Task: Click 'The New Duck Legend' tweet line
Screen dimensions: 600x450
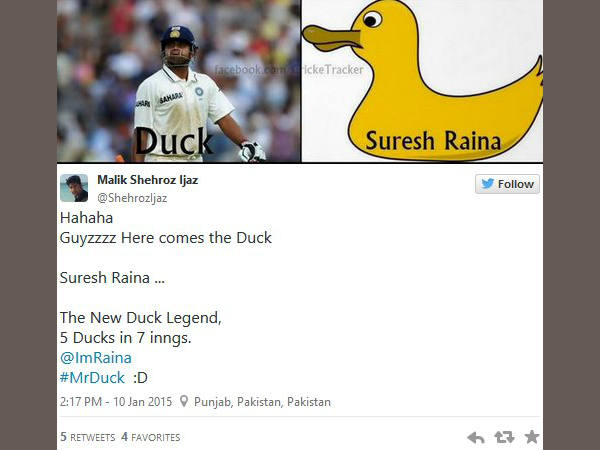Action: point(140,318)
